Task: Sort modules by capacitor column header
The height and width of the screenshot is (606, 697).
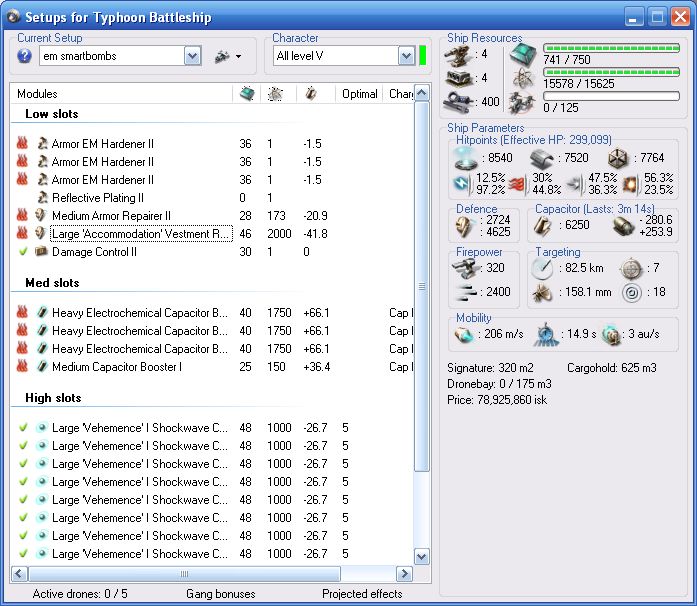Action: tap(316, 94)
